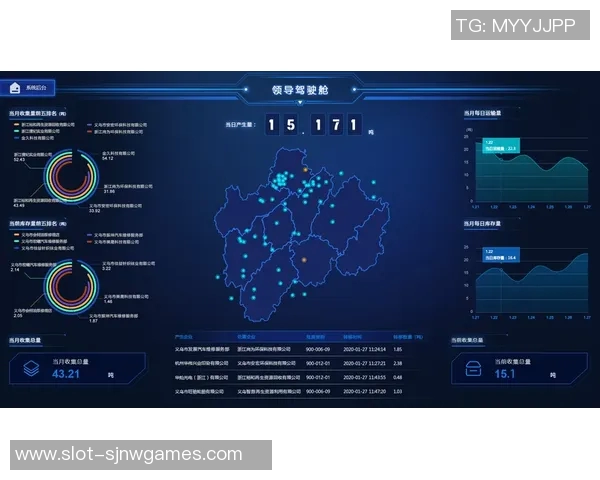Viewport: 600px width, 480px height.
Task: Click the 当月收集总量 43.21 summary card
Action: point(78,369)
